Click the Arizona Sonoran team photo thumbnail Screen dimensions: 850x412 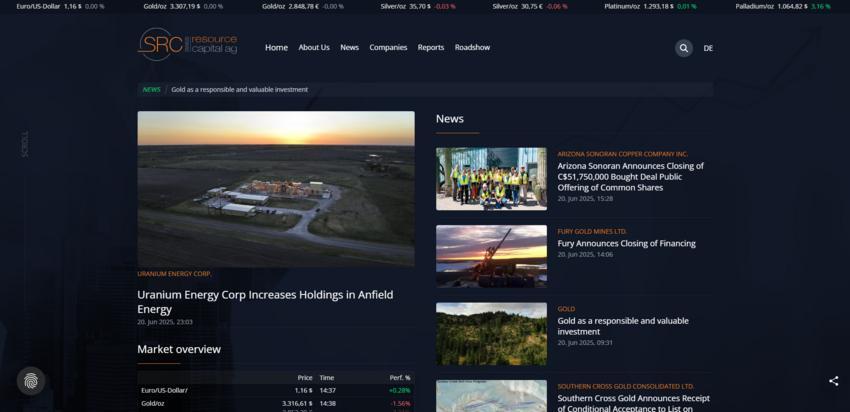pyautogui.click(x=491, y=178)
